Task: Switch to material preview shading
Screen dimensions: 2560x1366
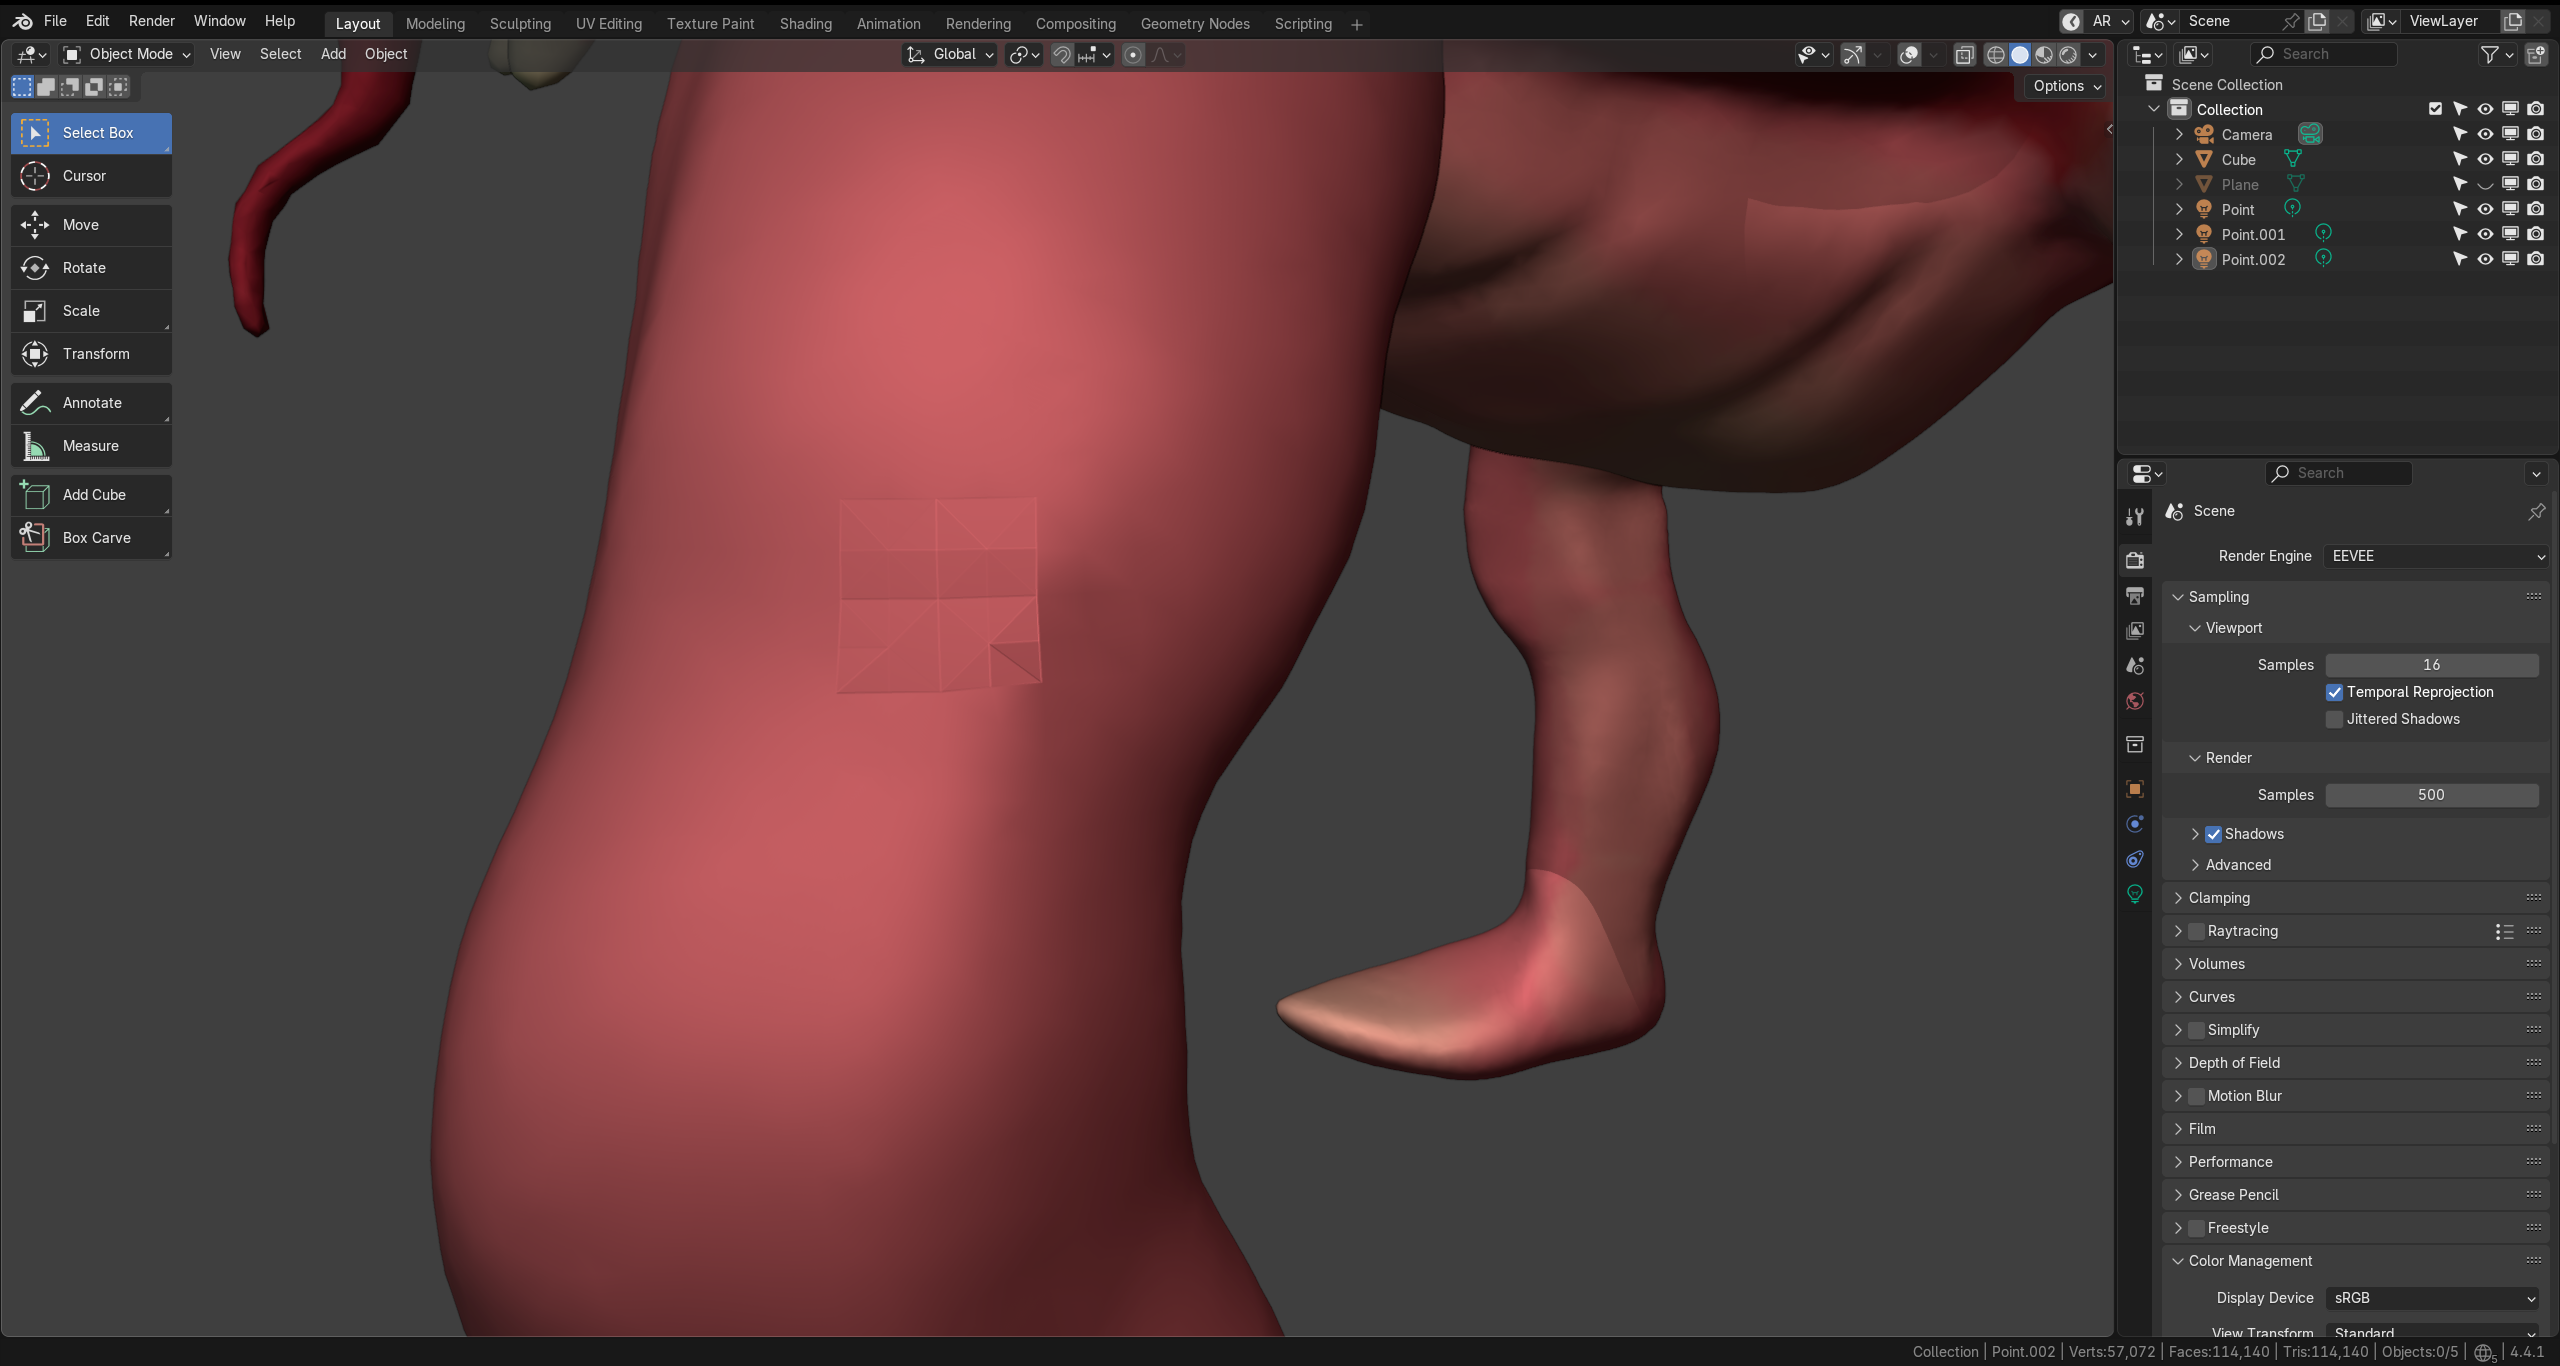Action: point(2044,55)
